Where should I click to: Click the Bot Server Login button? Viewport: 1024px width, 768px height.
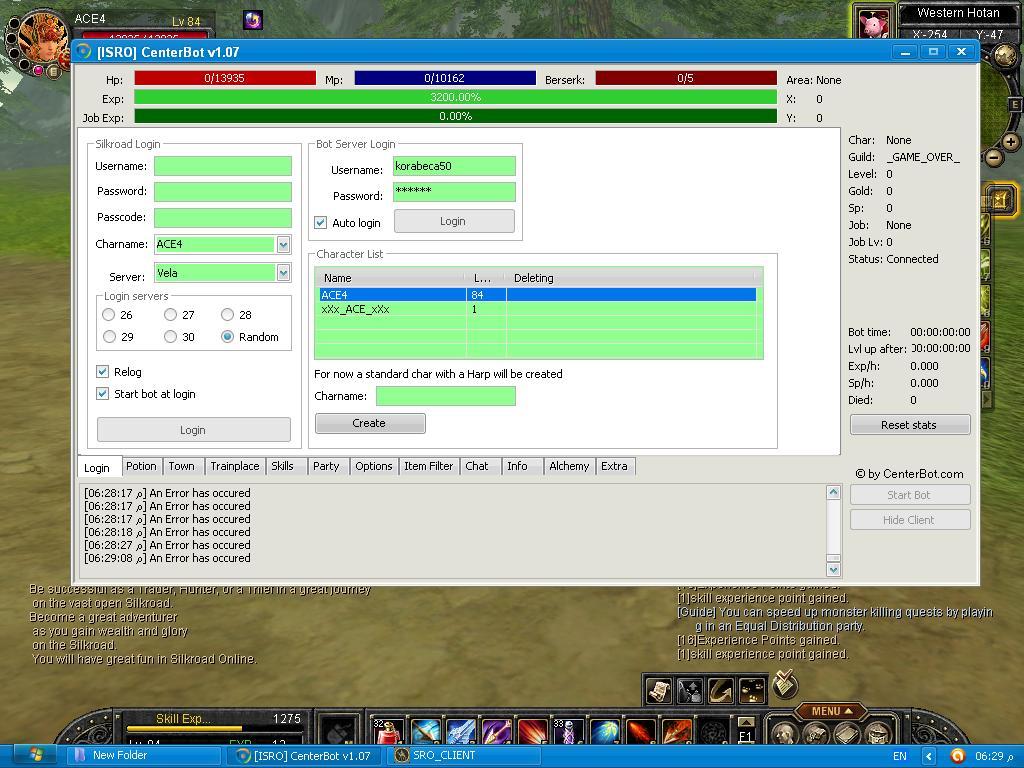coord(454,221)
